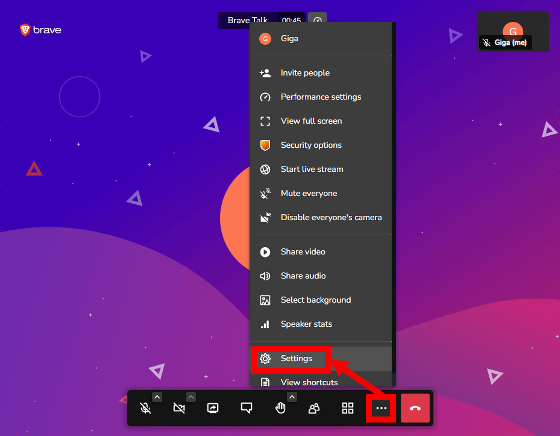This screenshot has height=436, width=560.
Task: Toggle tile view grid icon
Action: click(x=348, y=408)
